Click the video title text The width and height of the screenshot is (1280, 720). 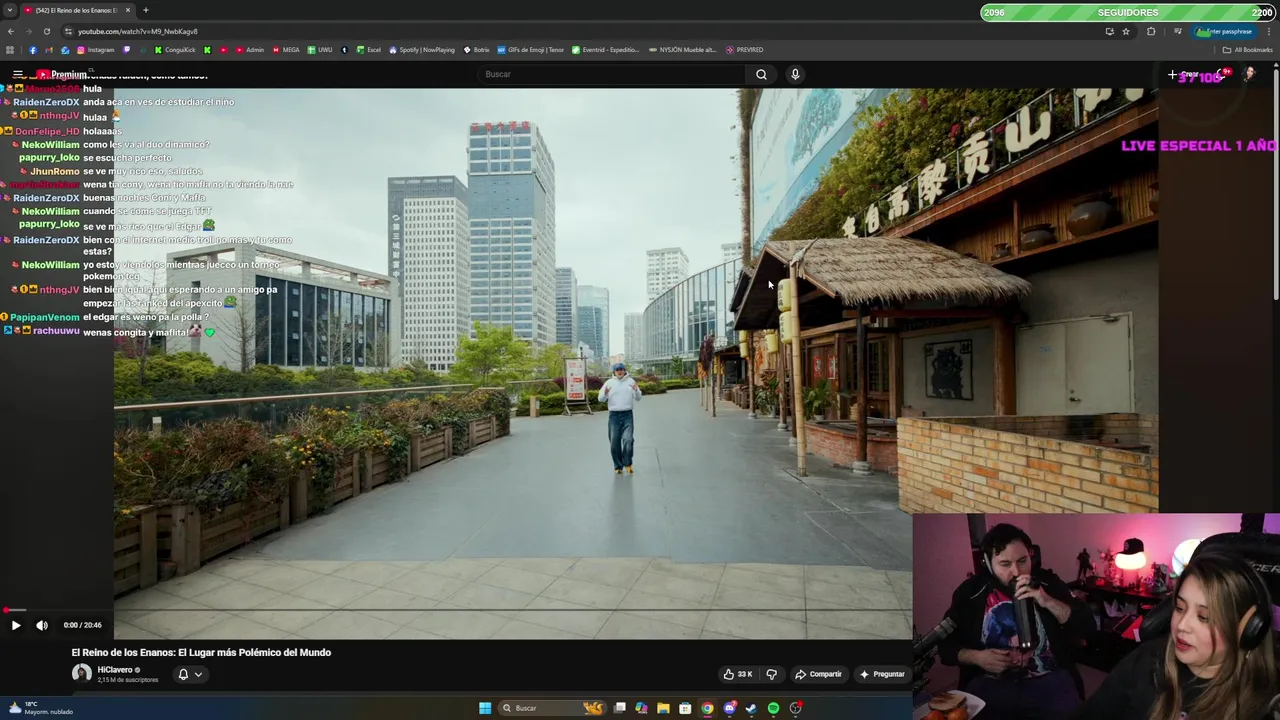201,652
